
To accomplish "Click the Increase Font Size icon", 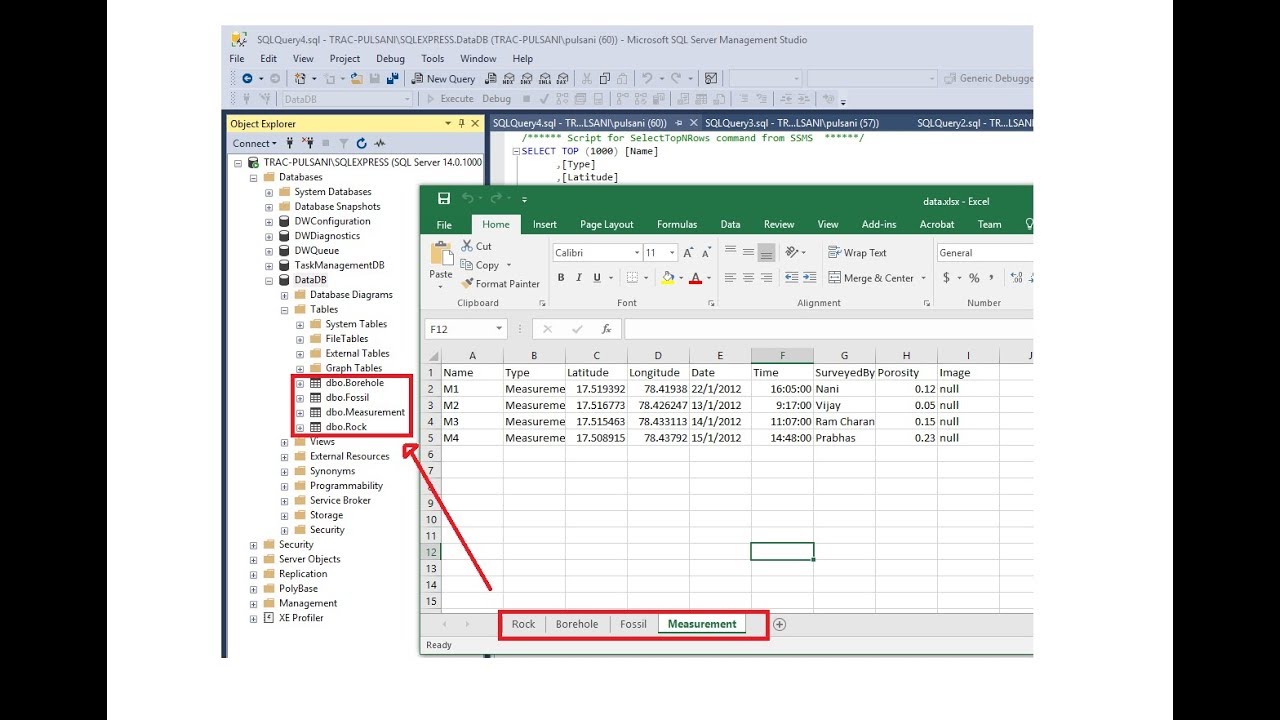I will point(689,253).
